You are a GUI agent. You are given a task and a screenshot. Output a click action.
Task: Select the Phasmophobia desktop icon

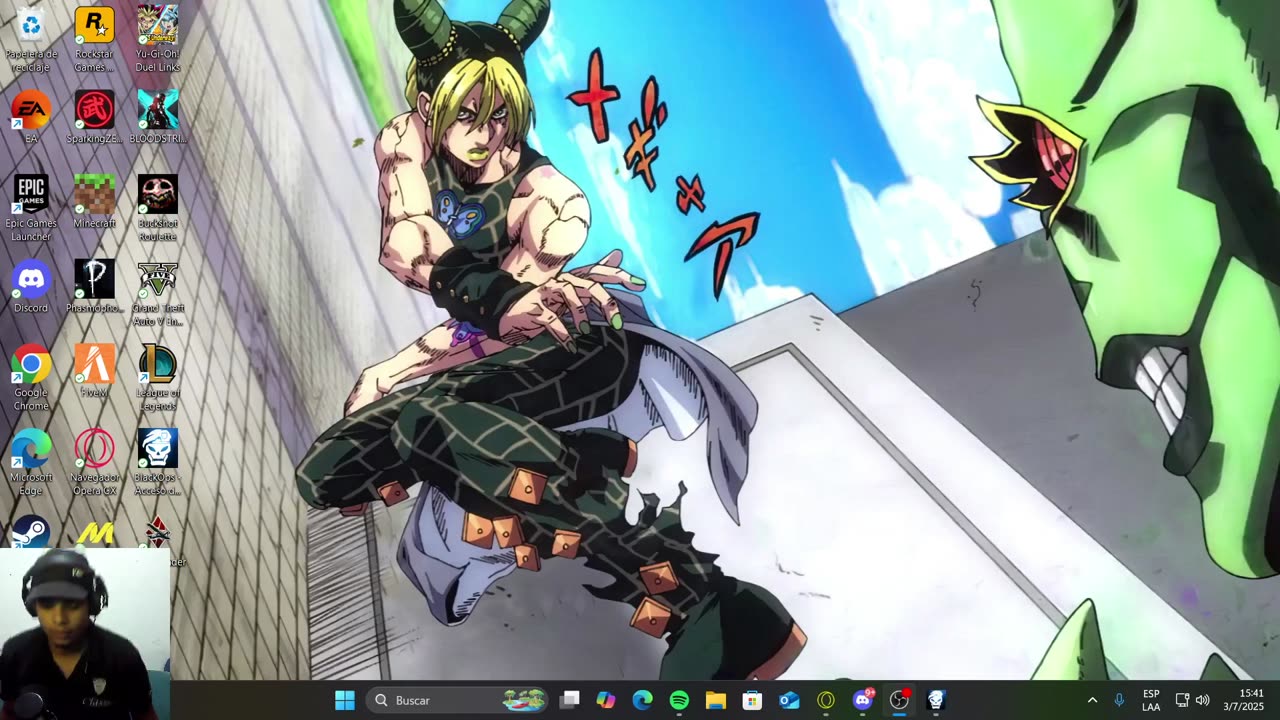[94, 287]
